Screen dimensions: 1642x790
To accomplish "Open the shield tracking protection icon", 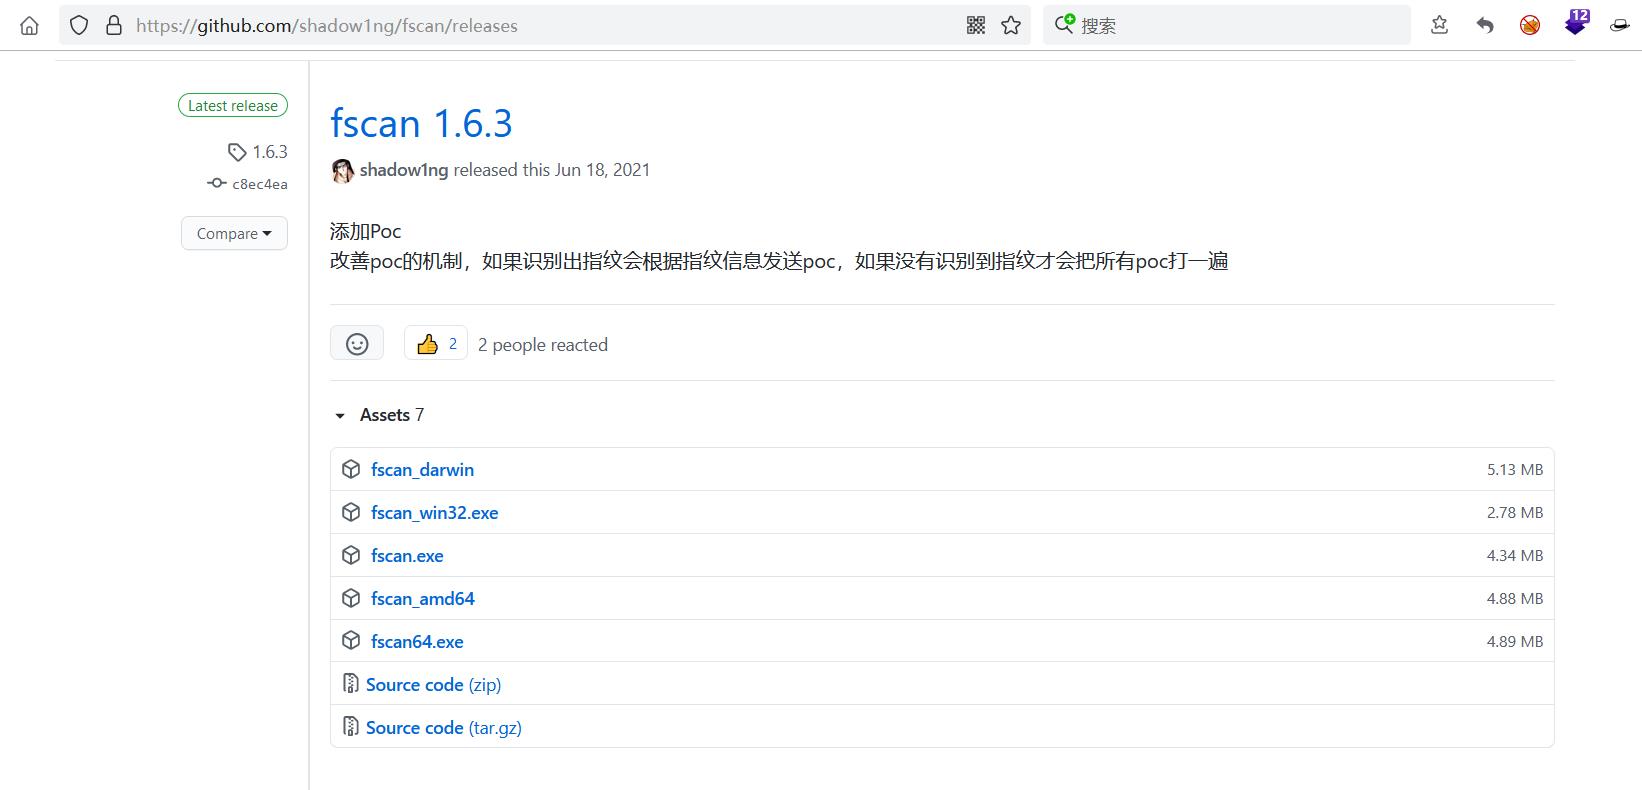I will 79,25.
